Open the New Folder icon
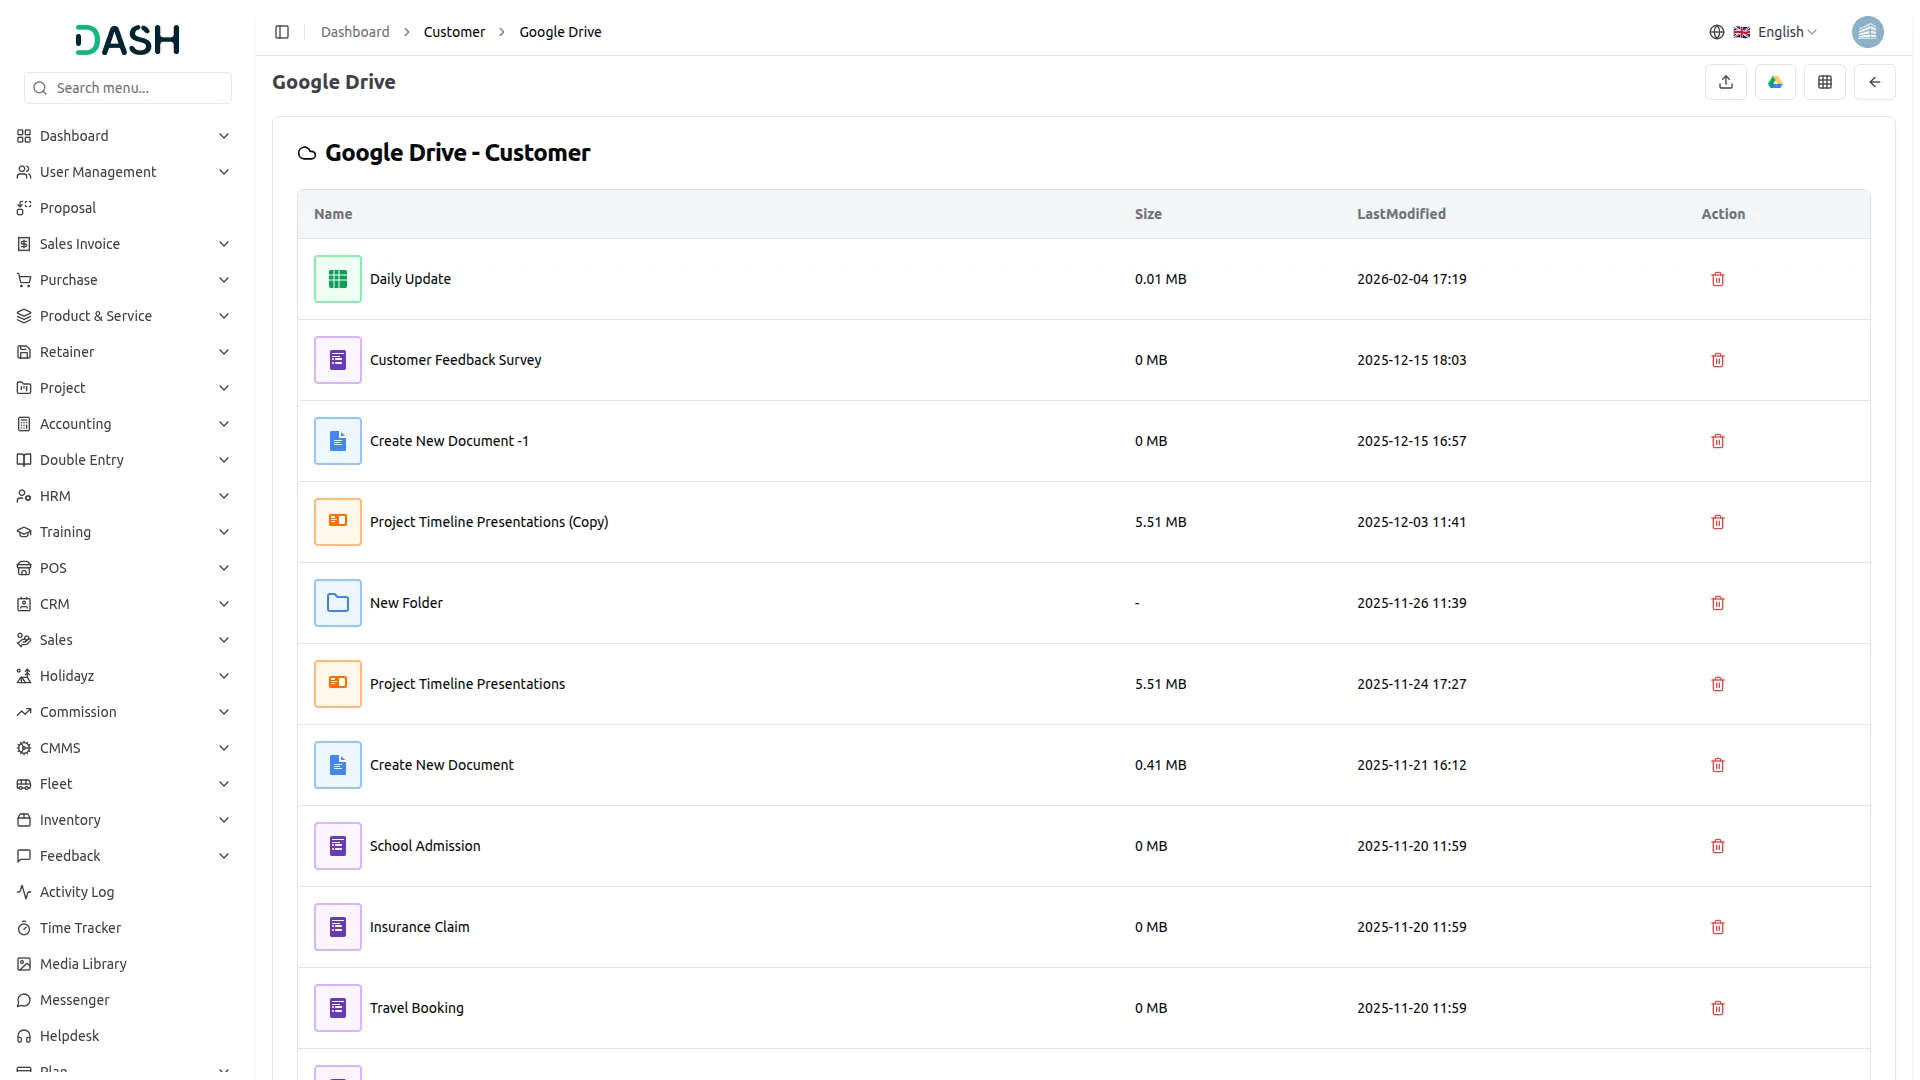 click(x=338, y=603)
